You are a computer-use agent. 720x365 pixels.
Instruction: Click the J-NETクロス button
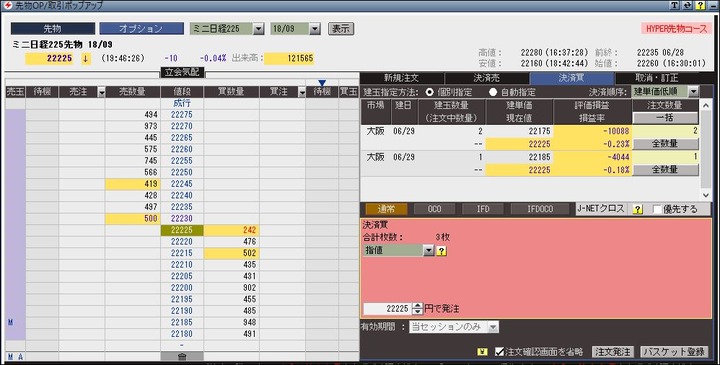(x=601, y=208)
